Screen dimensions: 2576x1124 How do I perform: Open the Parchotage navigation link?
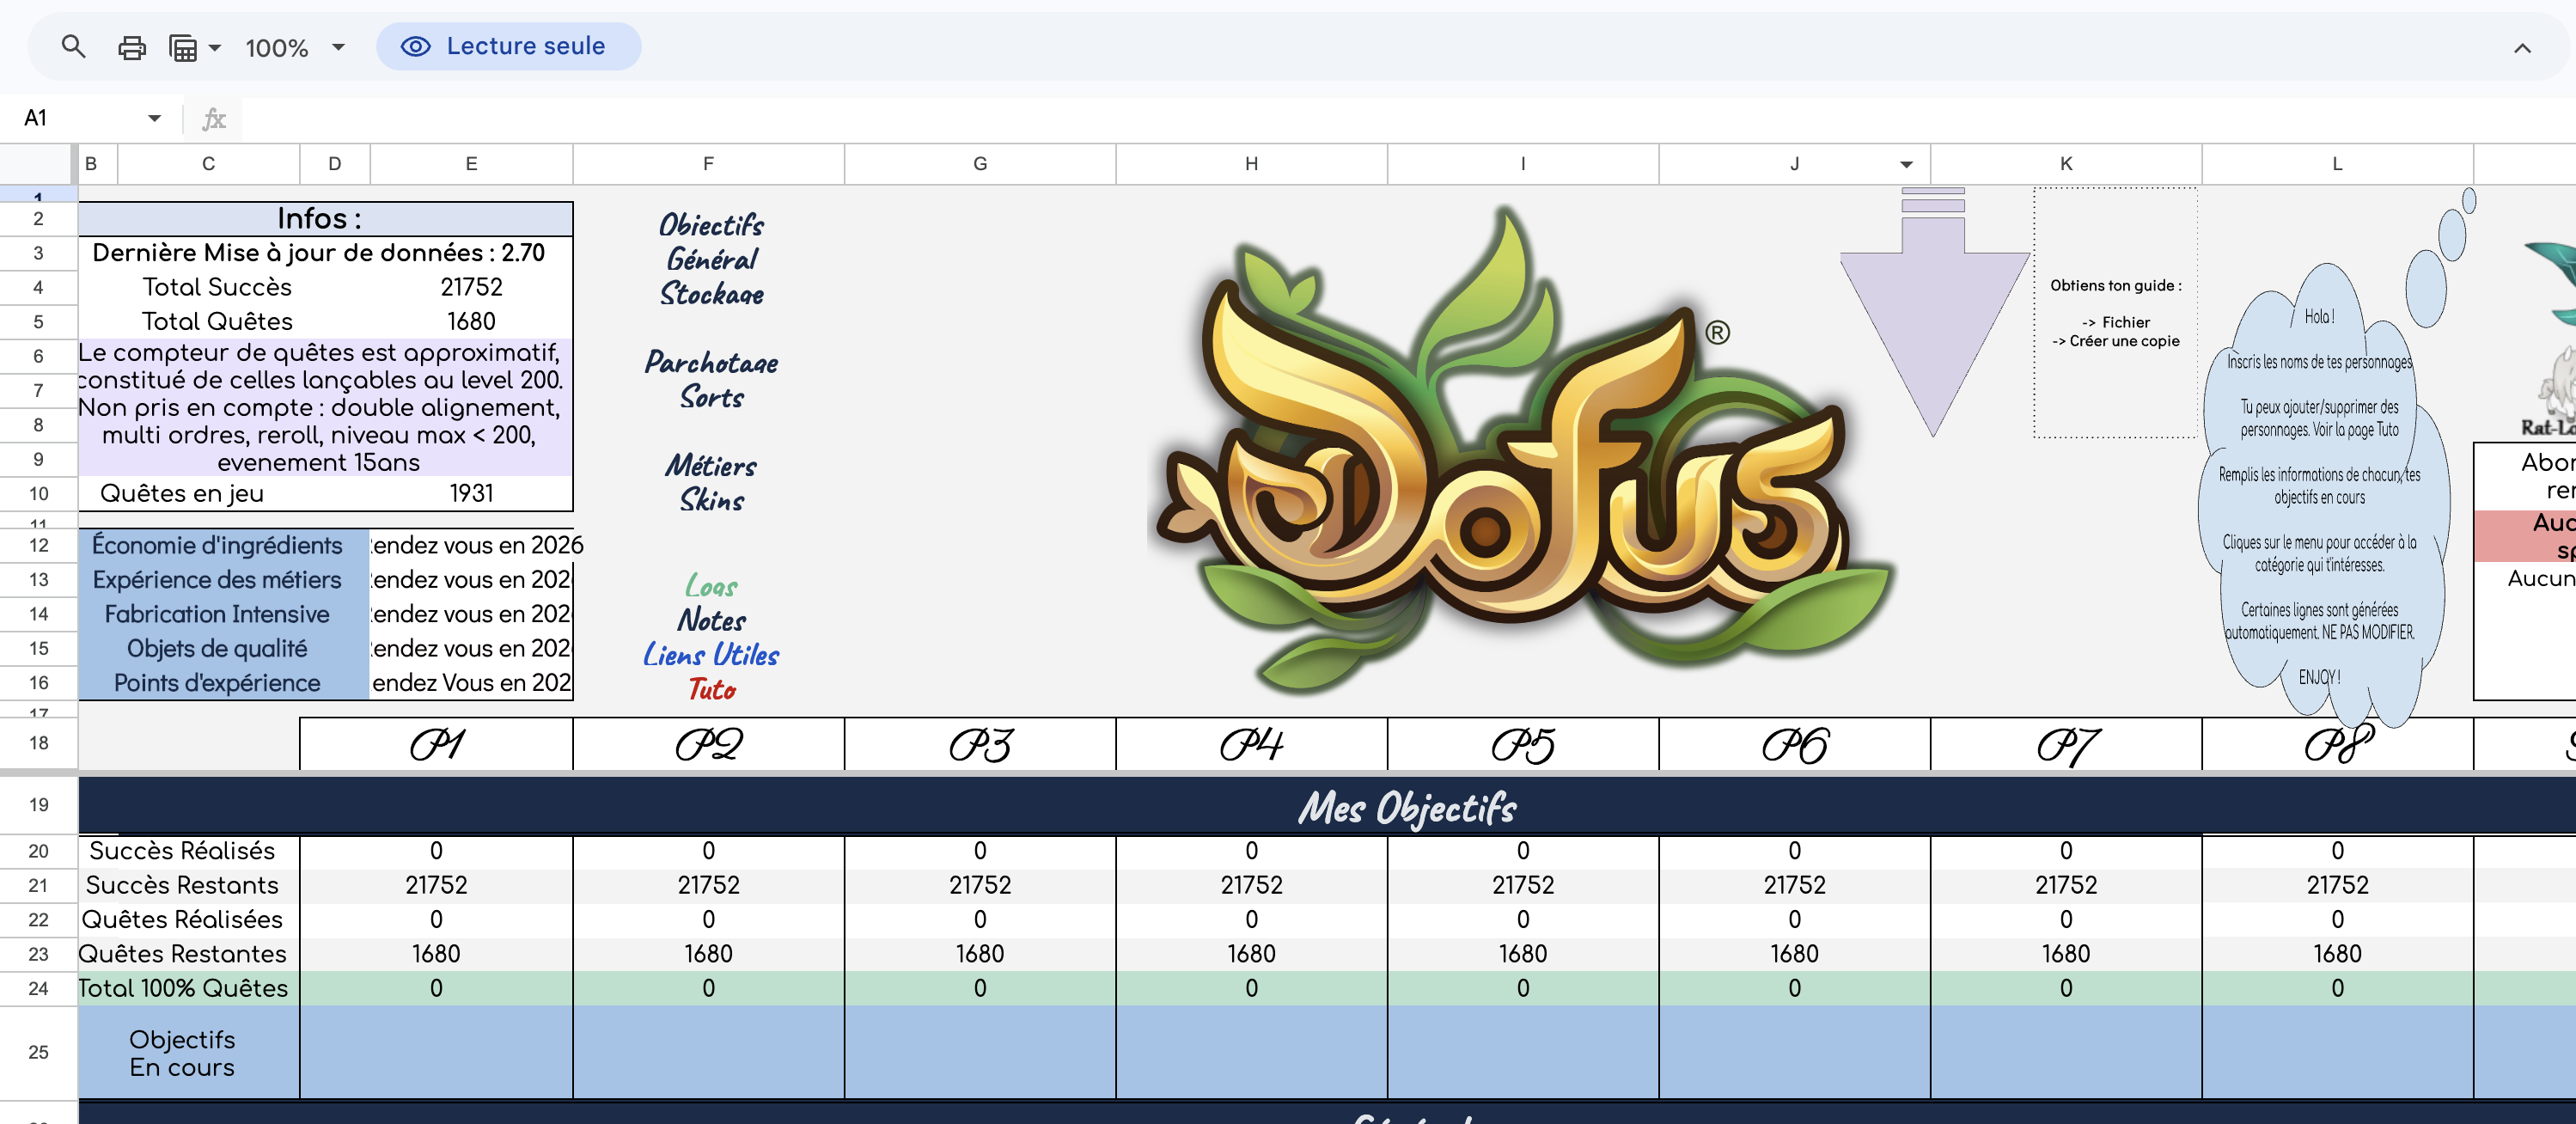pyautogui.click(x=711, y=362)
